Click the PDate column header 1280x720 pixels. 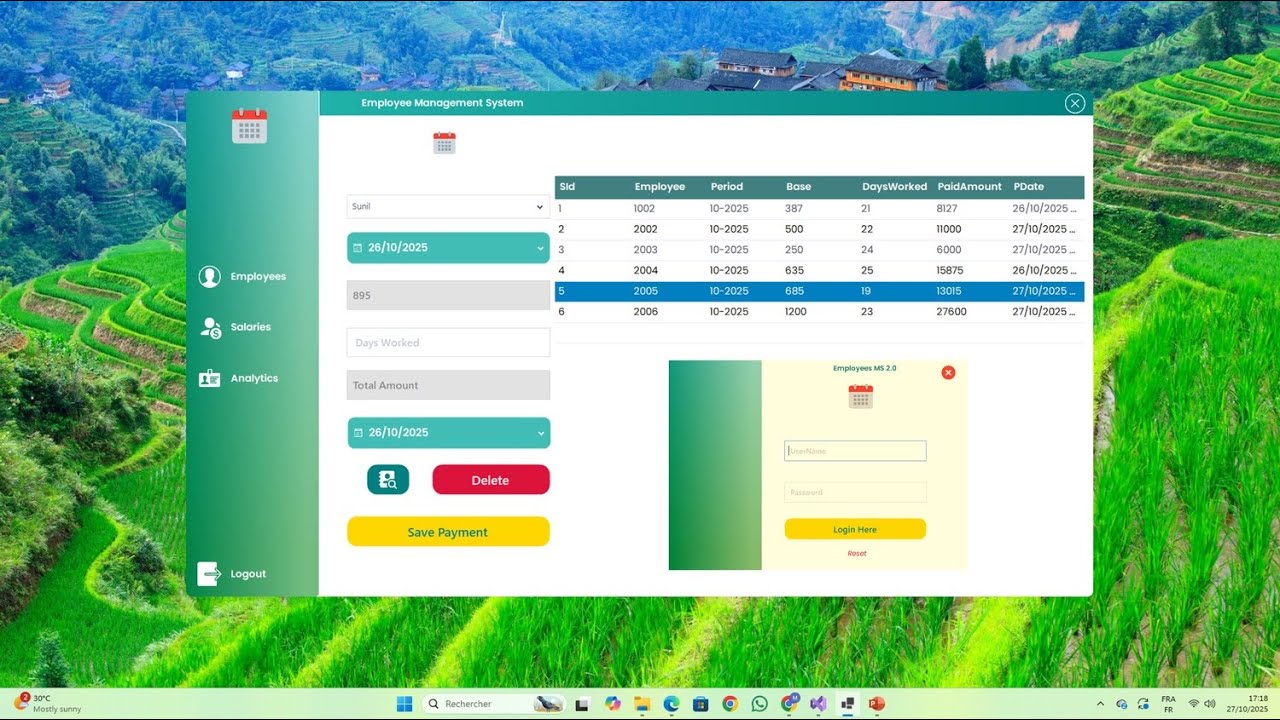tap(1028, 187)
